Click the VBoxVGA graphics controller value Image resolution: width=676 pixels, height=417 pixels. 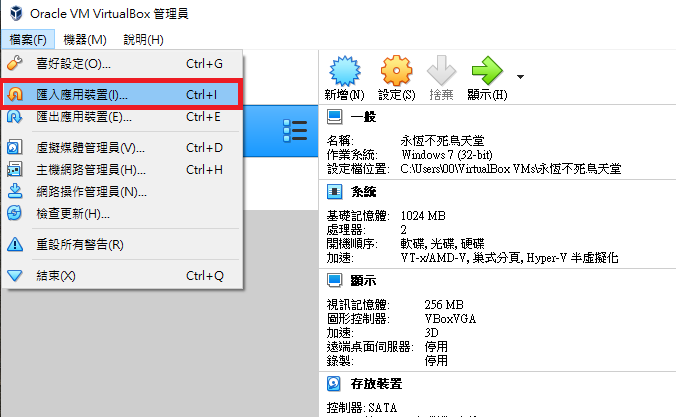[450, 319]
